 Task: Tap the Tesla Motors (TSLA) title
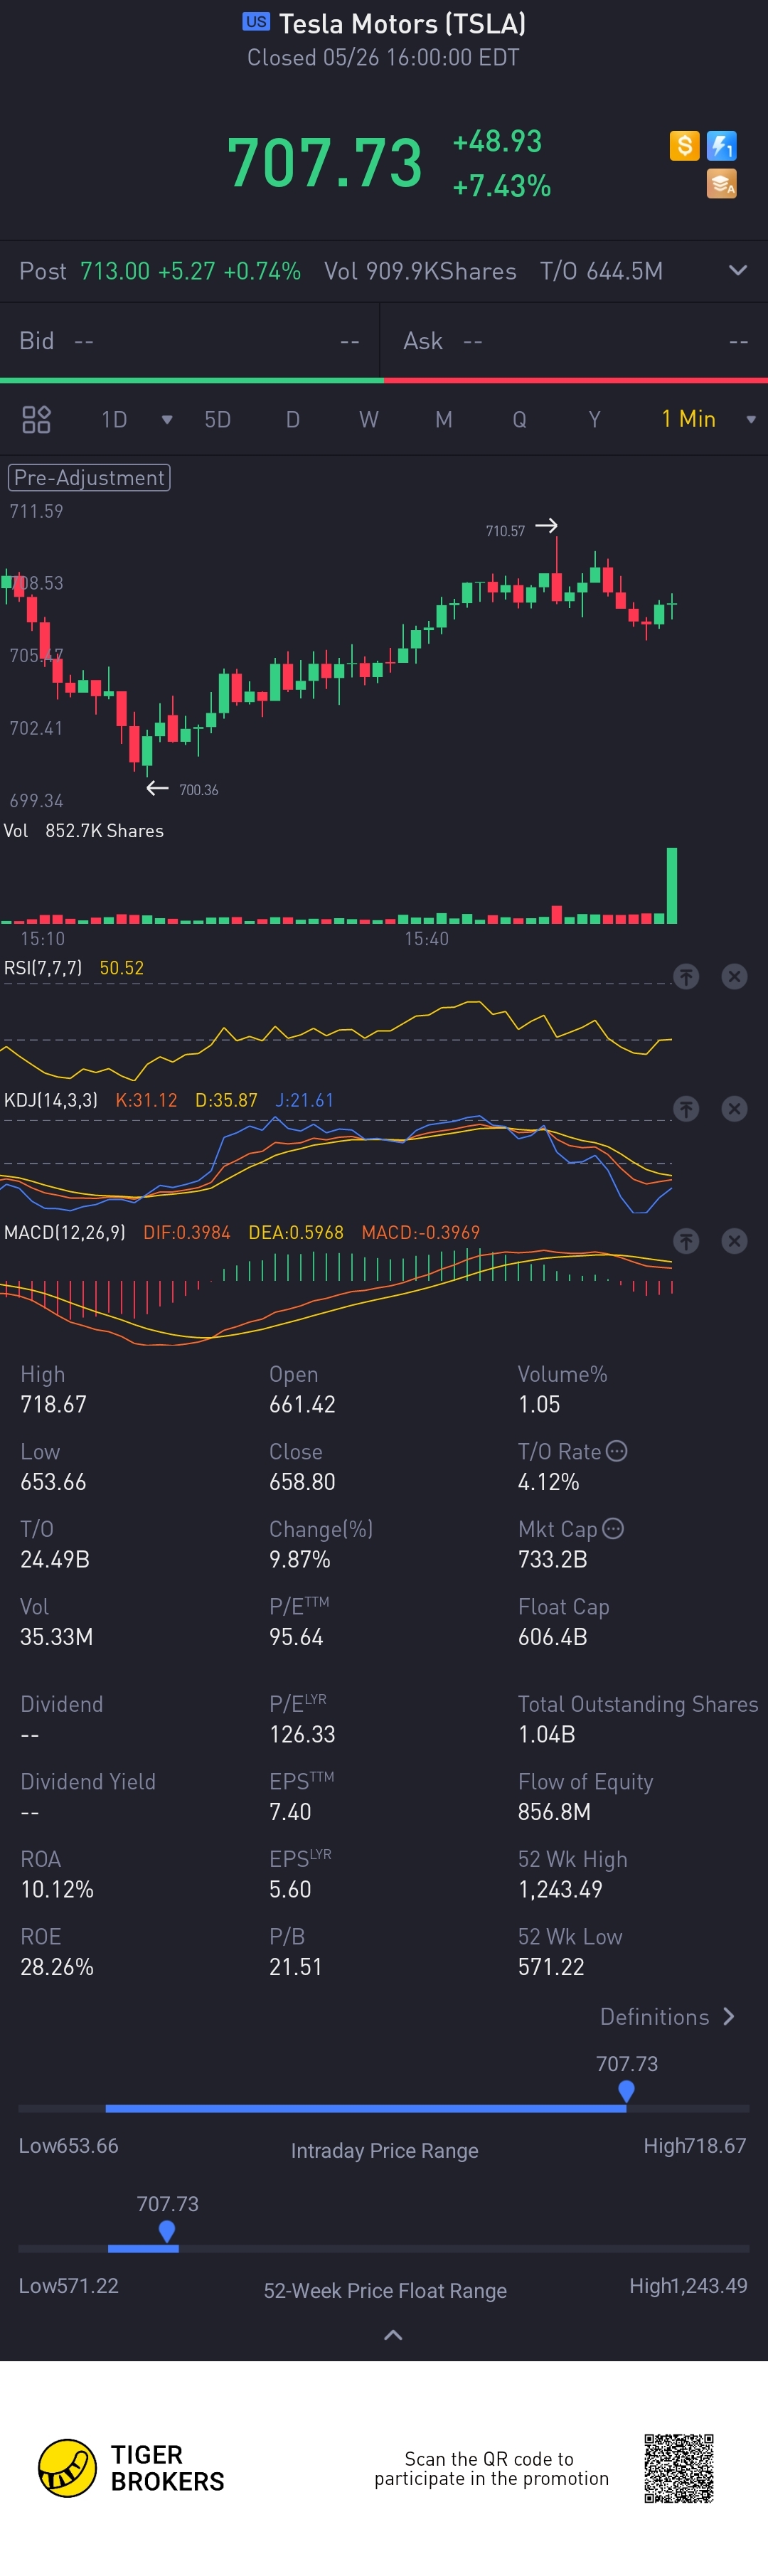click(x=402, y=23)
